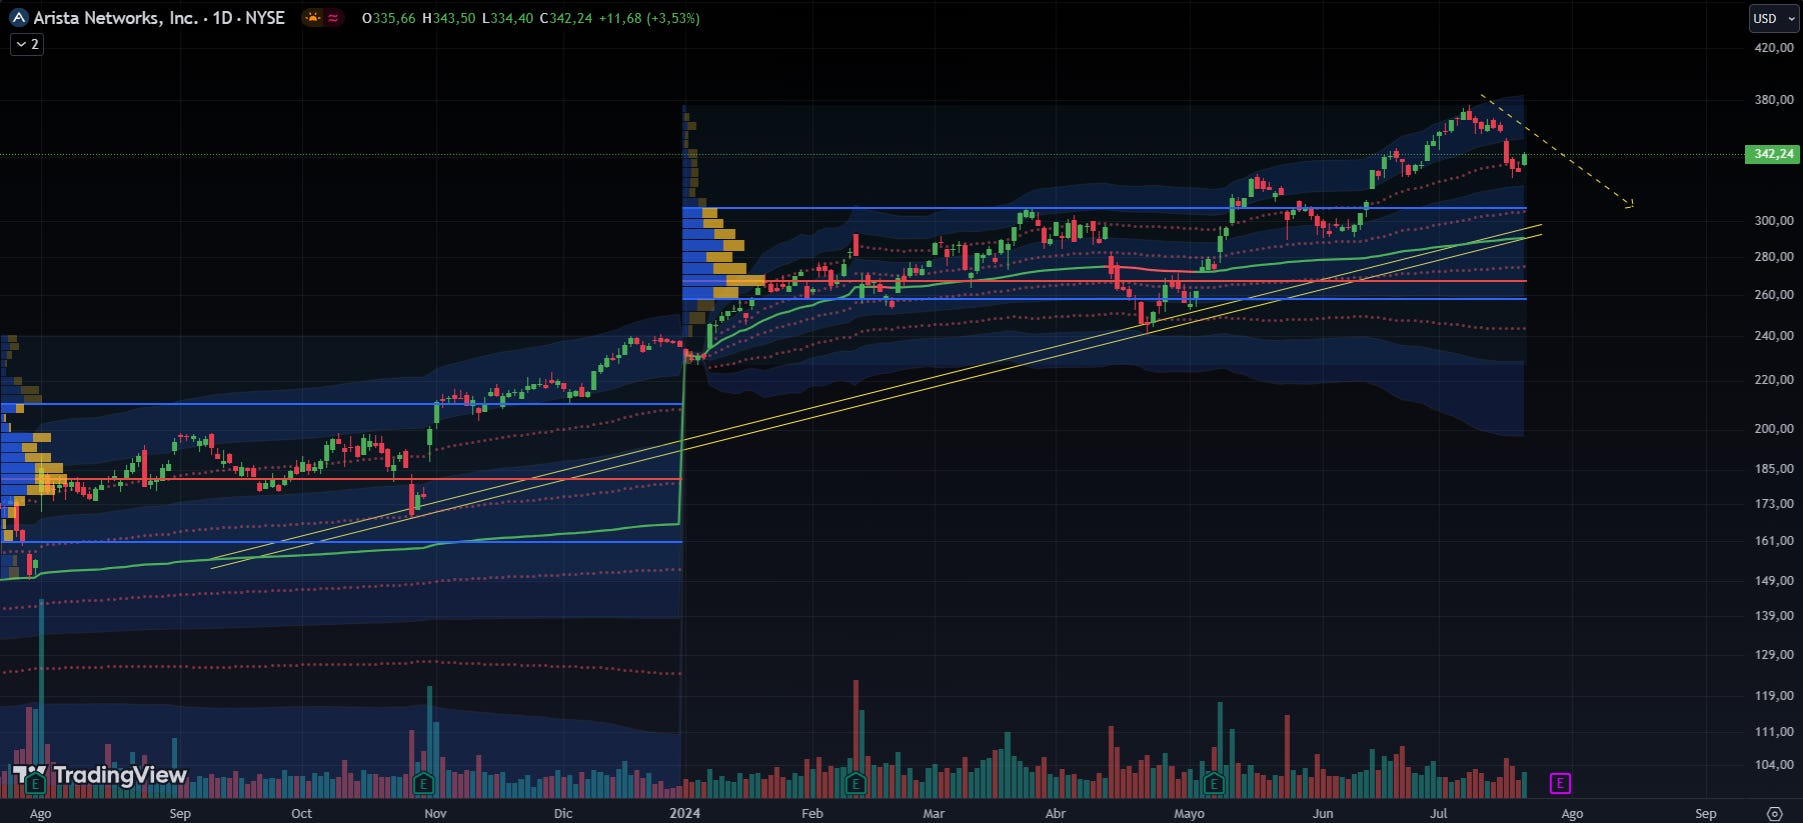Click the 240,00 price axis label

[x=1774, y=336]
